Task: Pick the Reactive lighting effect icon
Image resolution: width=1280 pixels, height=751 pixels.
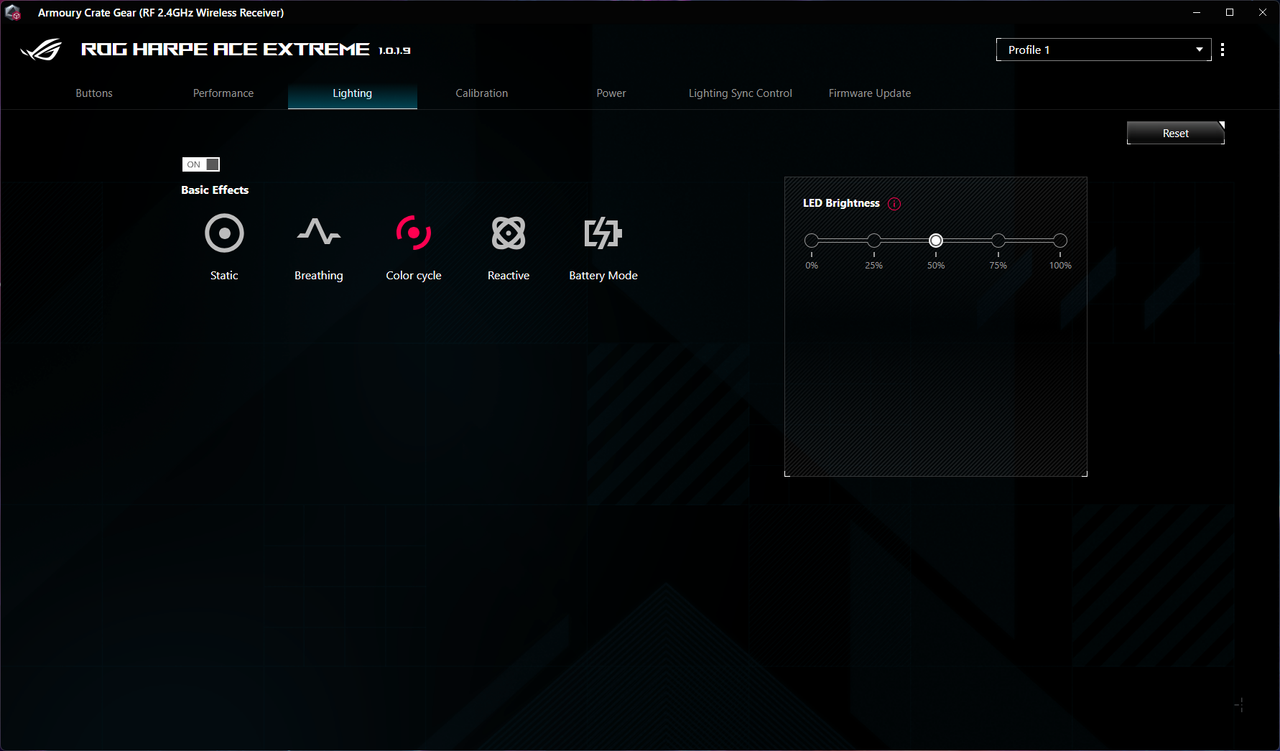Action: 508,233
